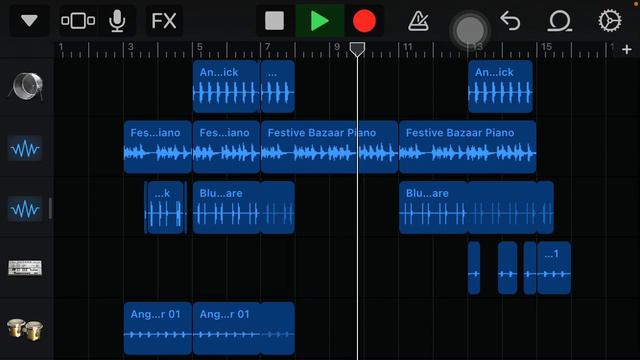Start playback with green Play button
This screenshot has height=360, width=640.
pos(319,20)
